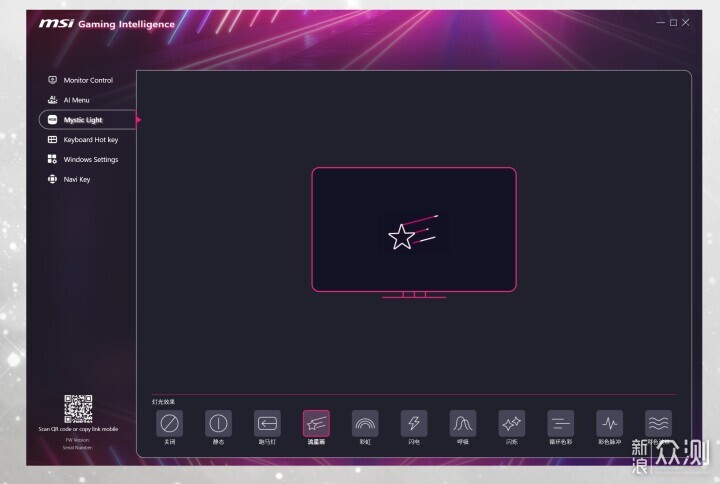720x484 pixels.
Task: Select the 呼吸 (breathing) lighting effect
Action: point(463,423)
